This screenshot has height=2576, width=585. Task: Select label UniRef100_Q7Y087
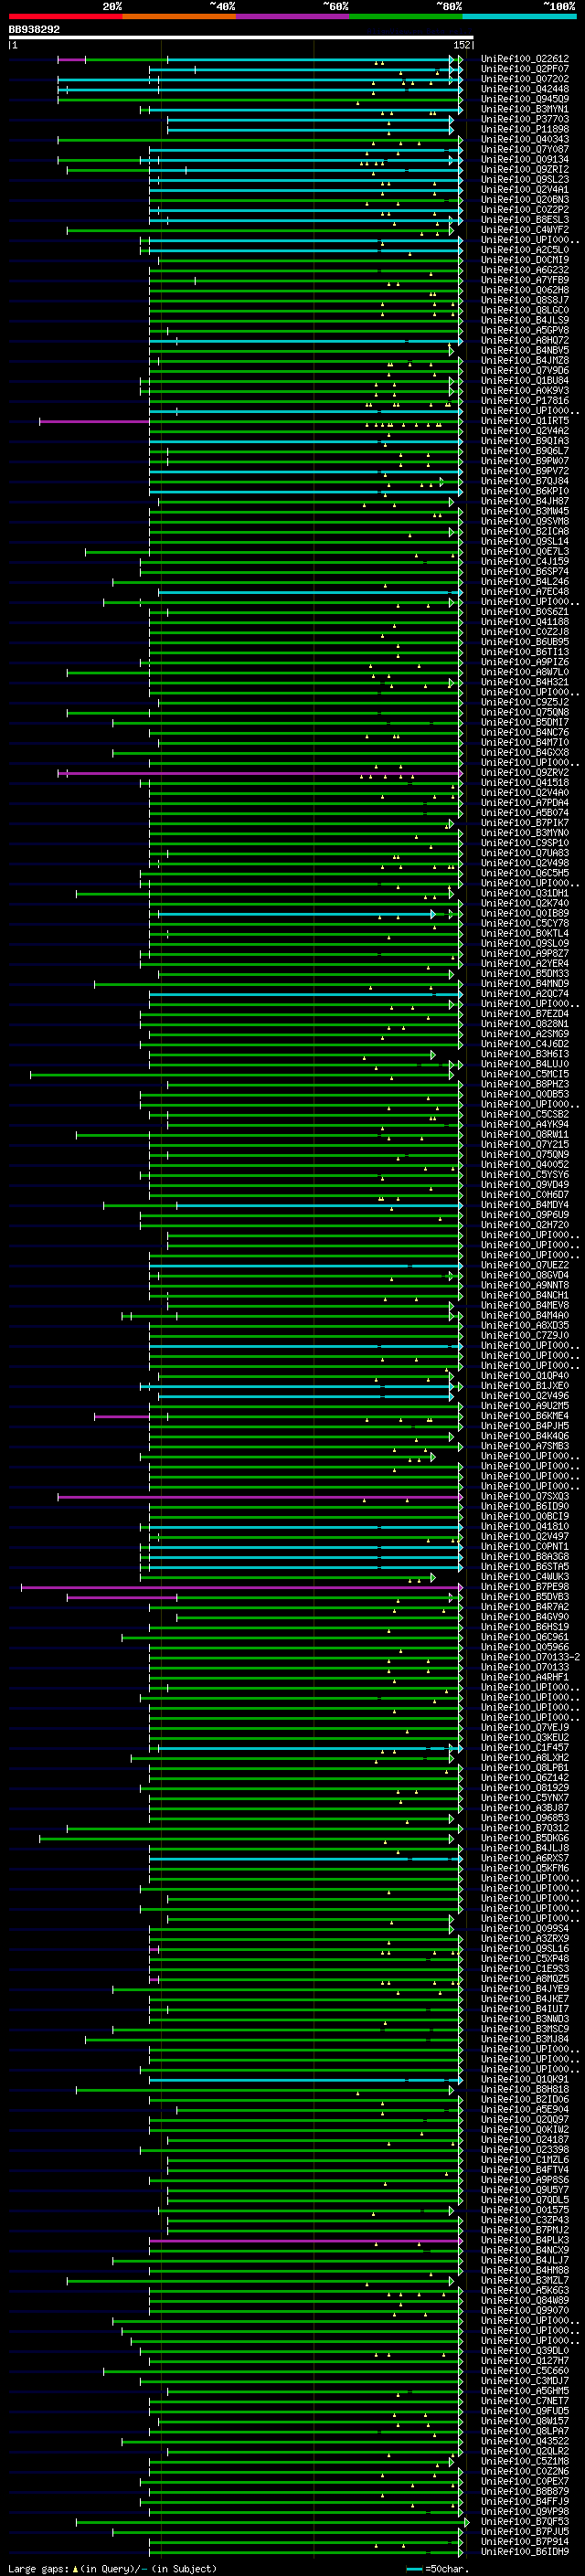tap(525, 149)
